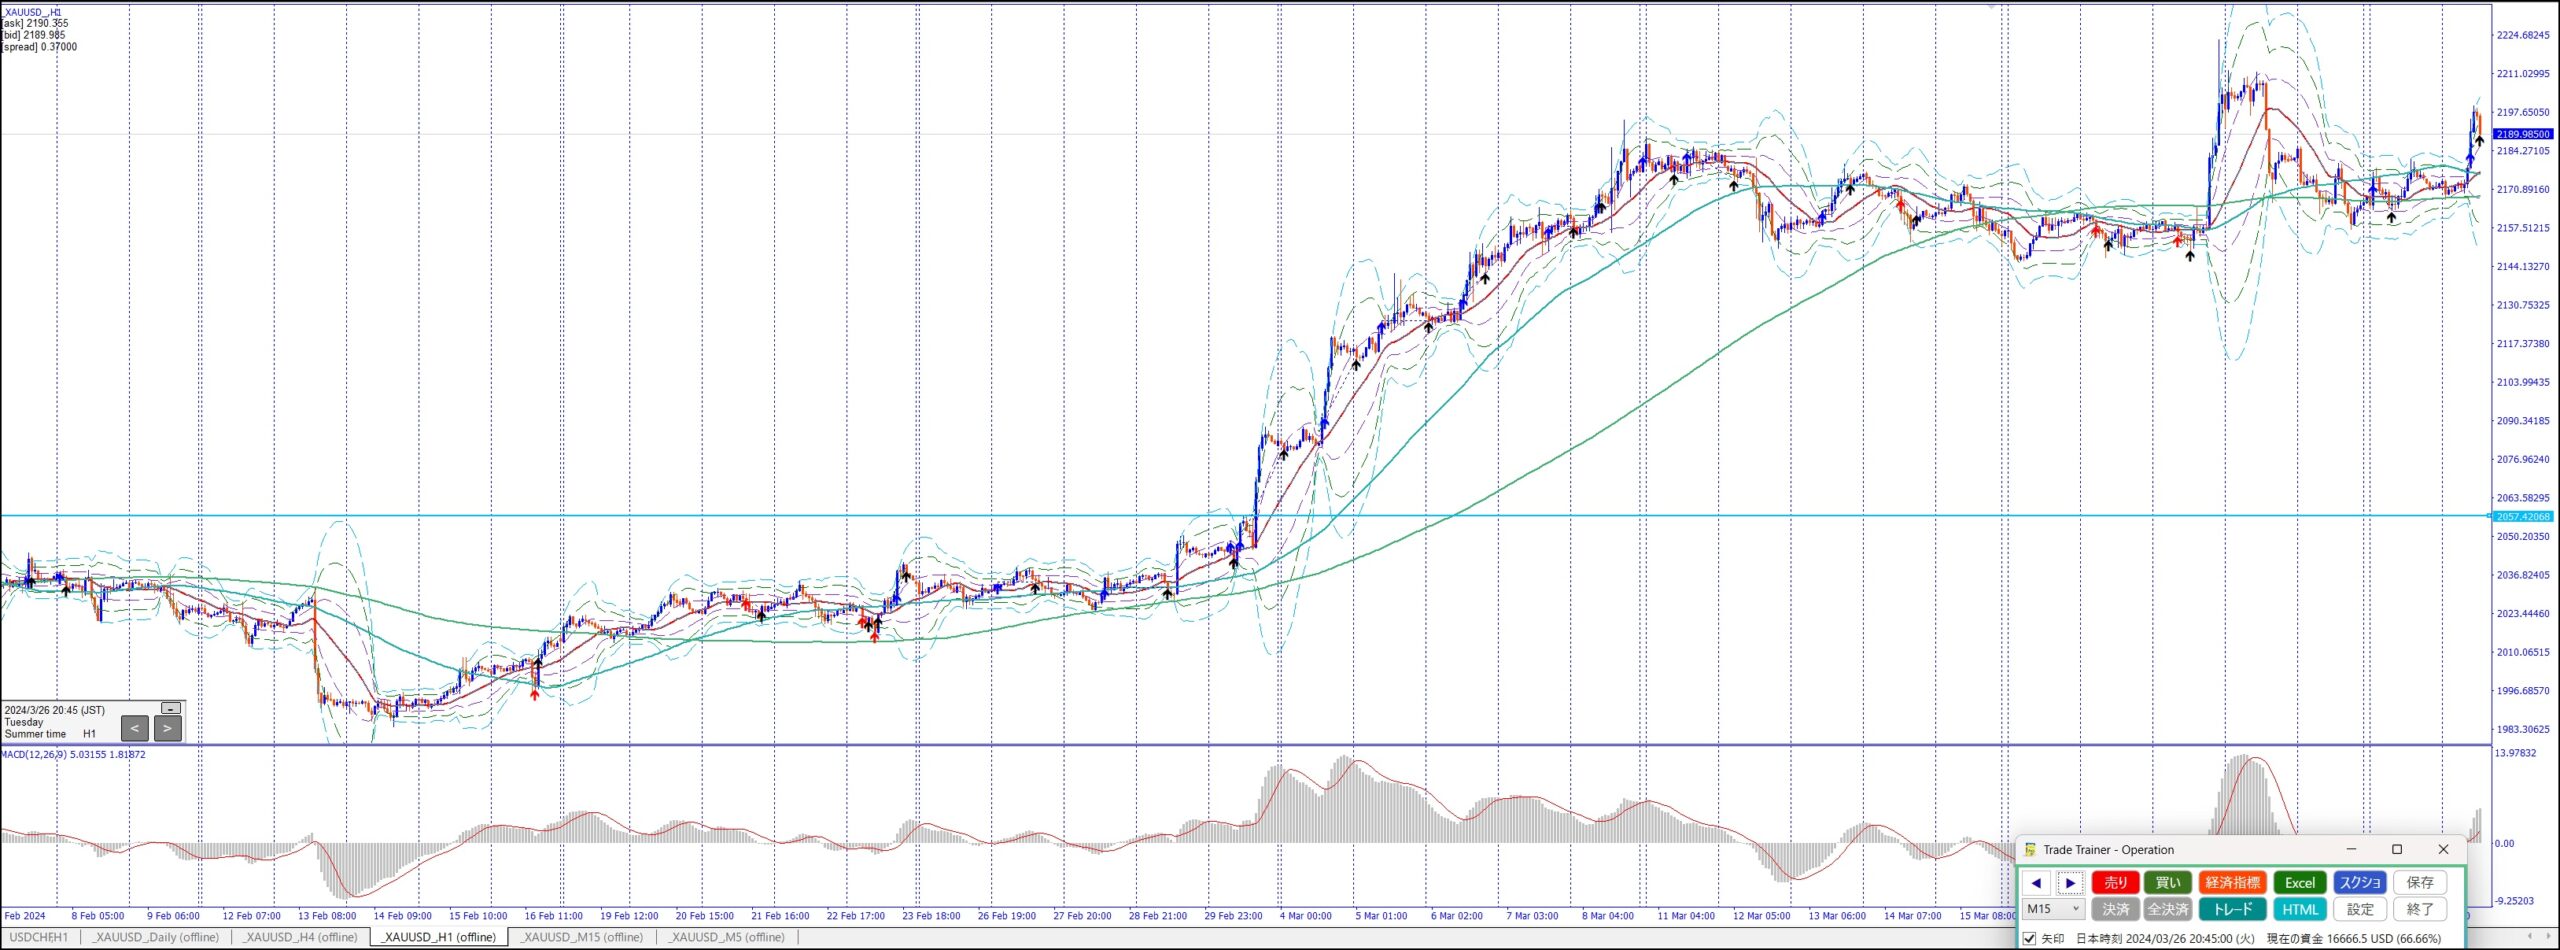This screenshot has height=950, width=2560.
Task: Select the USDCHF,H1 chart tab
Action: click(x=39, y=938)
